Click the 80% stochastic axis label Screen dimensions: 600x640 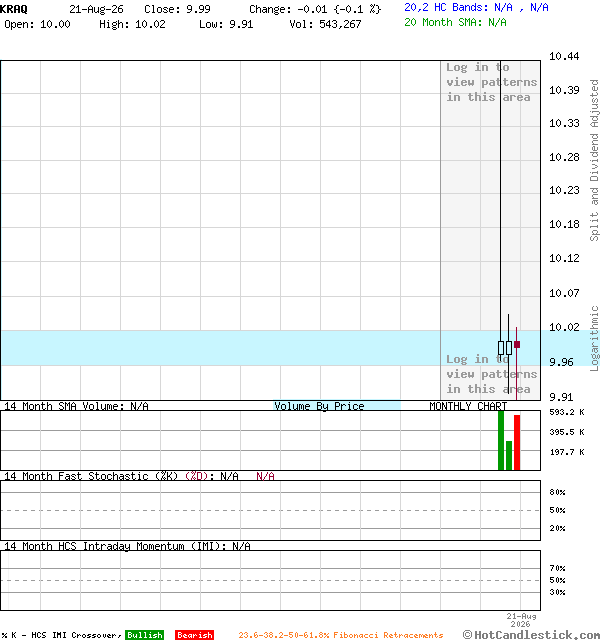pyautogui.click(x=557, y=492)
